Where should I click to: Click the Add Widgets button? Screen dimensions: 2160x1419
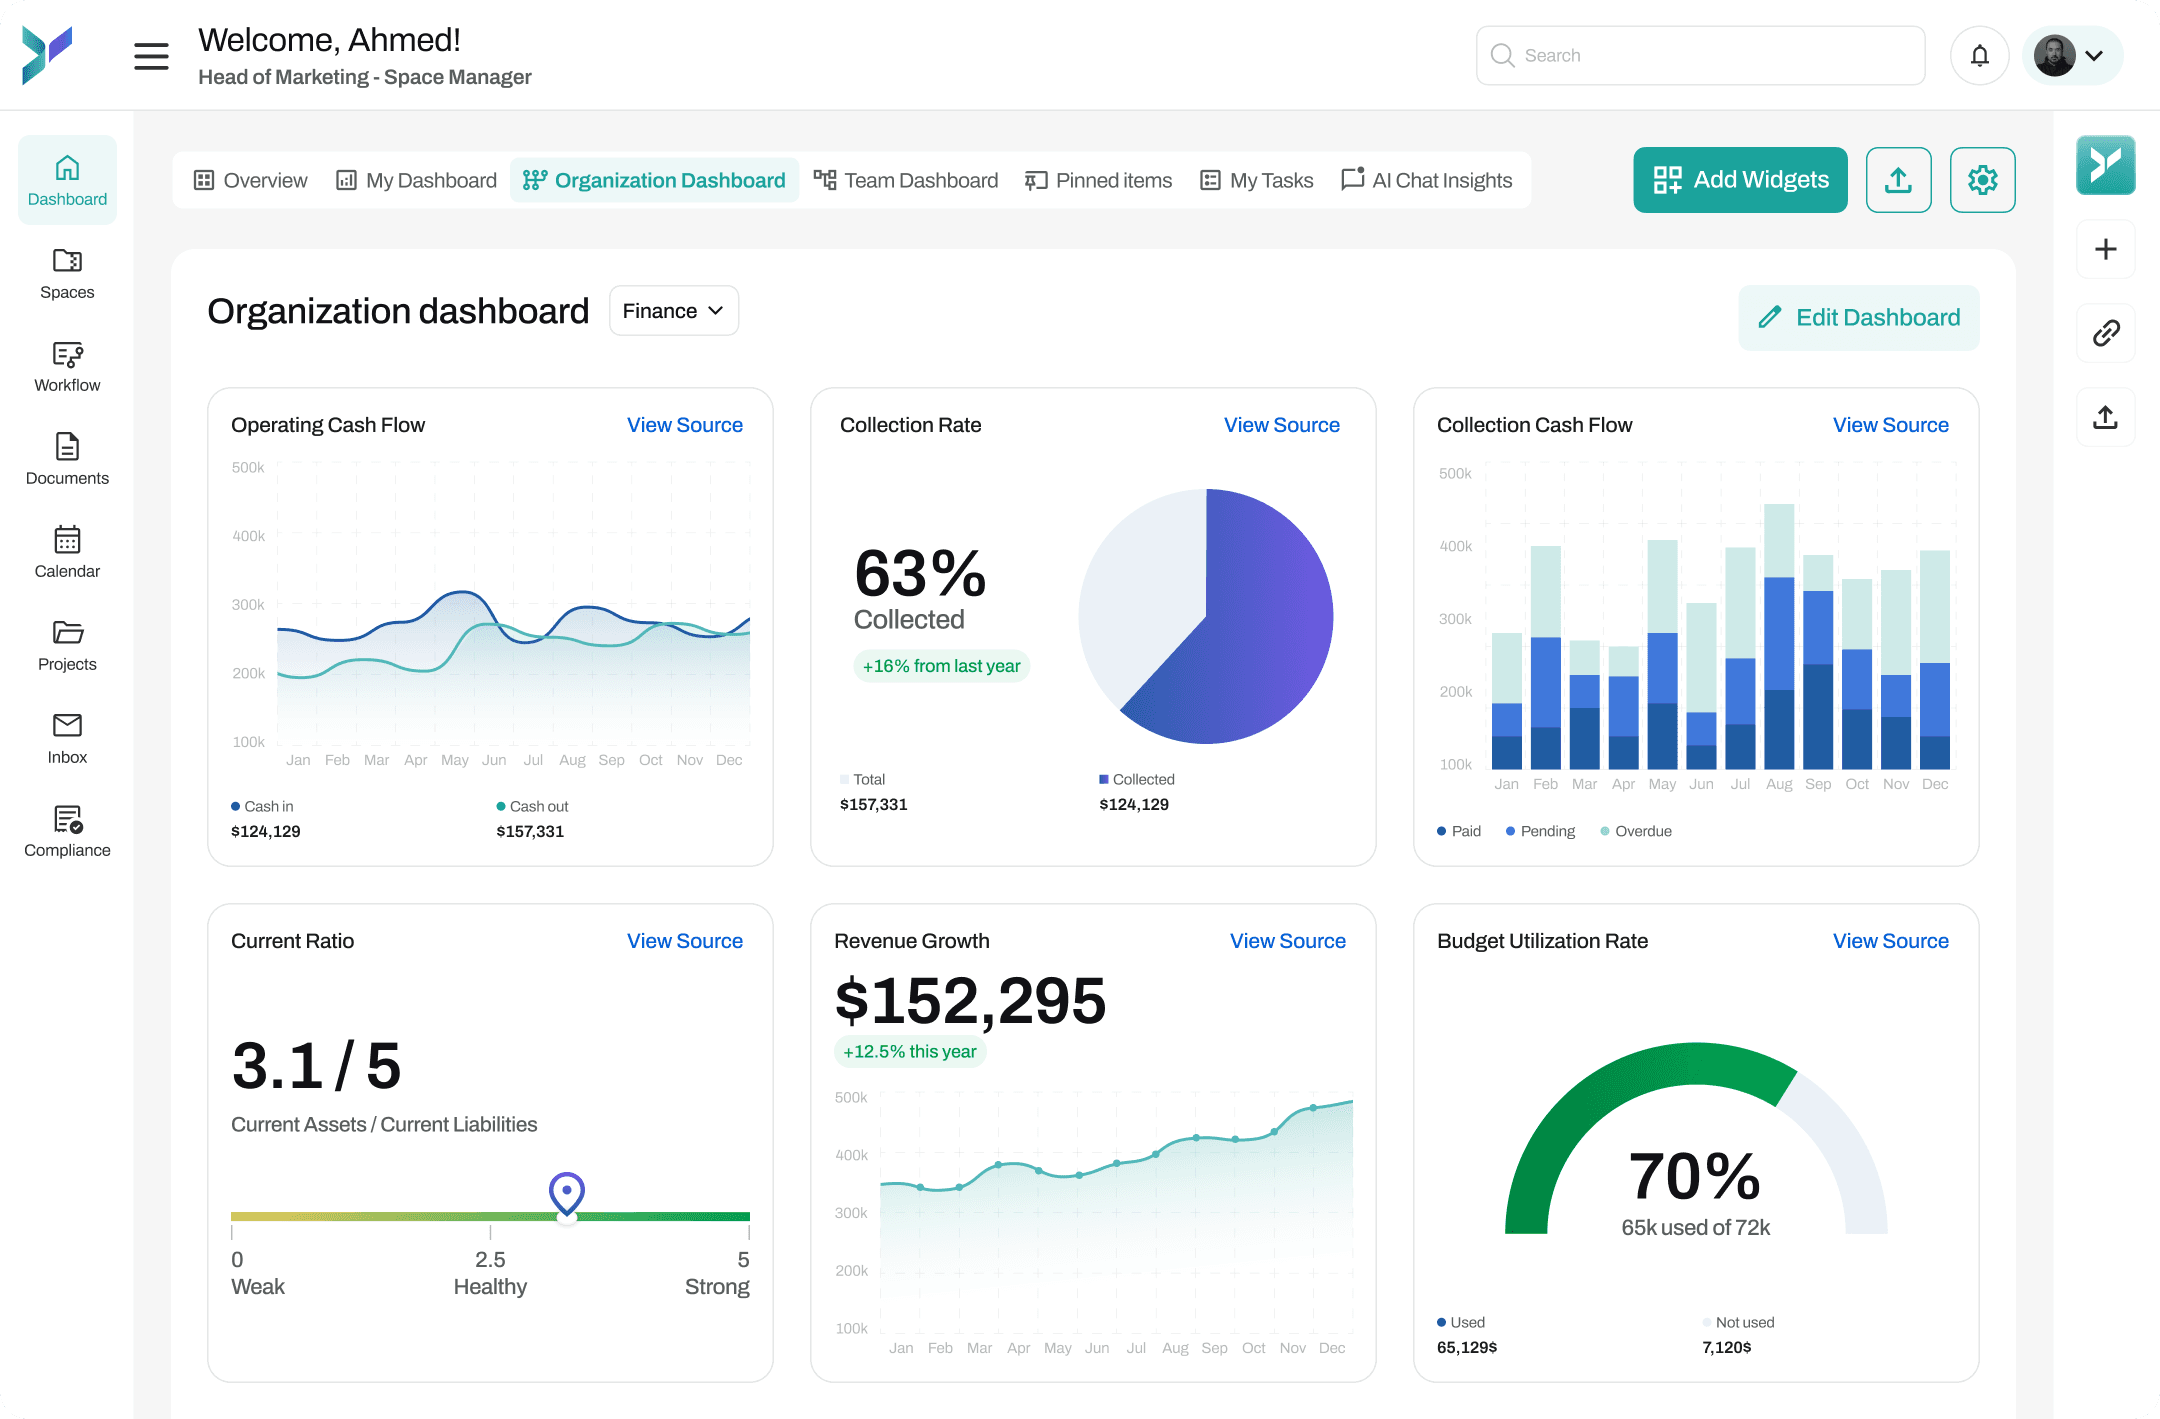point(1740,180)
